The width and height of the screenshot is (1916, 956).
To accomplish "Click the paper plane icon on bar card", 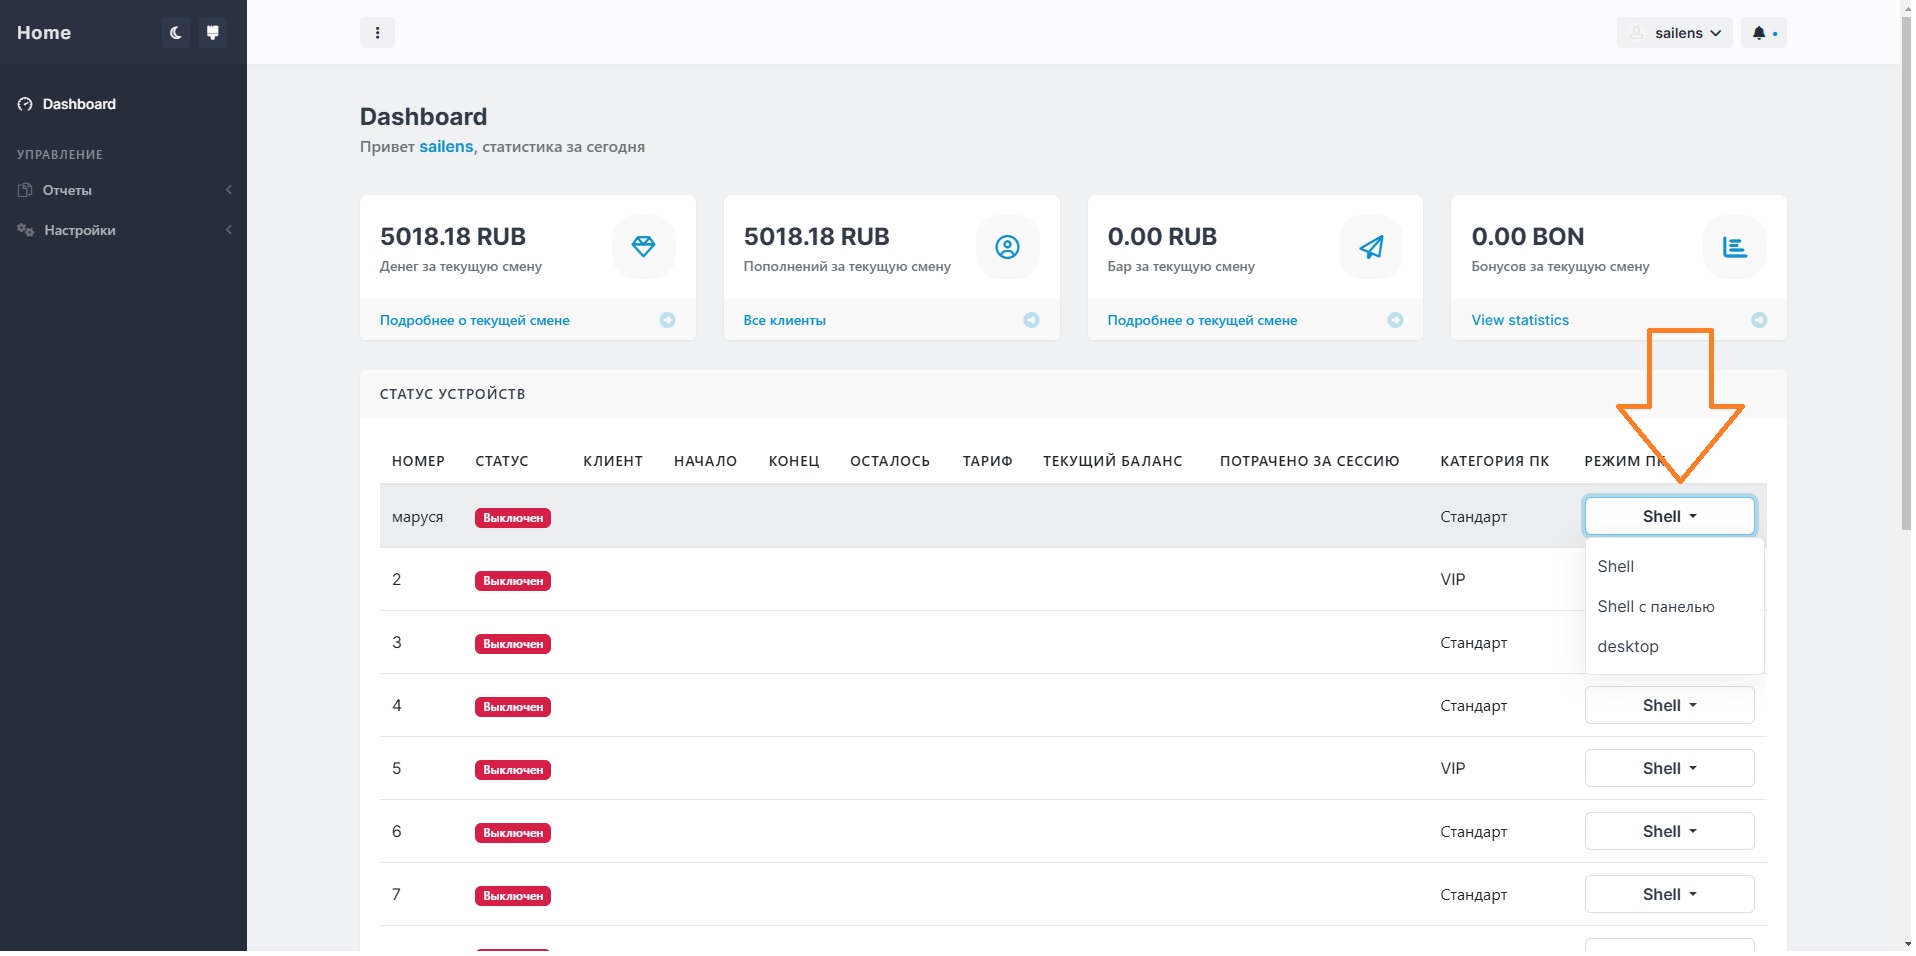I will click(x=1371, y=247).
